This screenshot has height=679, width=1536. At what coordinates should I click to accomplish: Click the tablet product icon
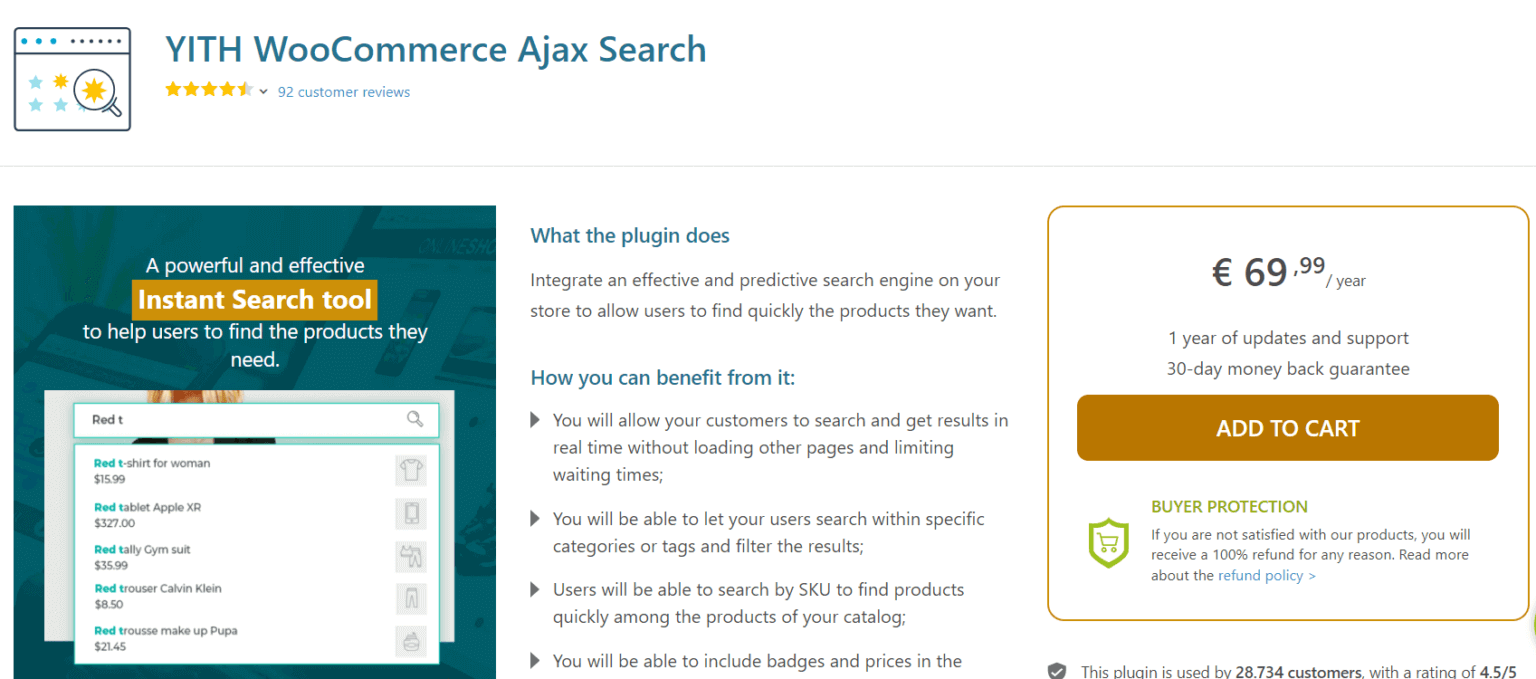[x=410, y=513]
